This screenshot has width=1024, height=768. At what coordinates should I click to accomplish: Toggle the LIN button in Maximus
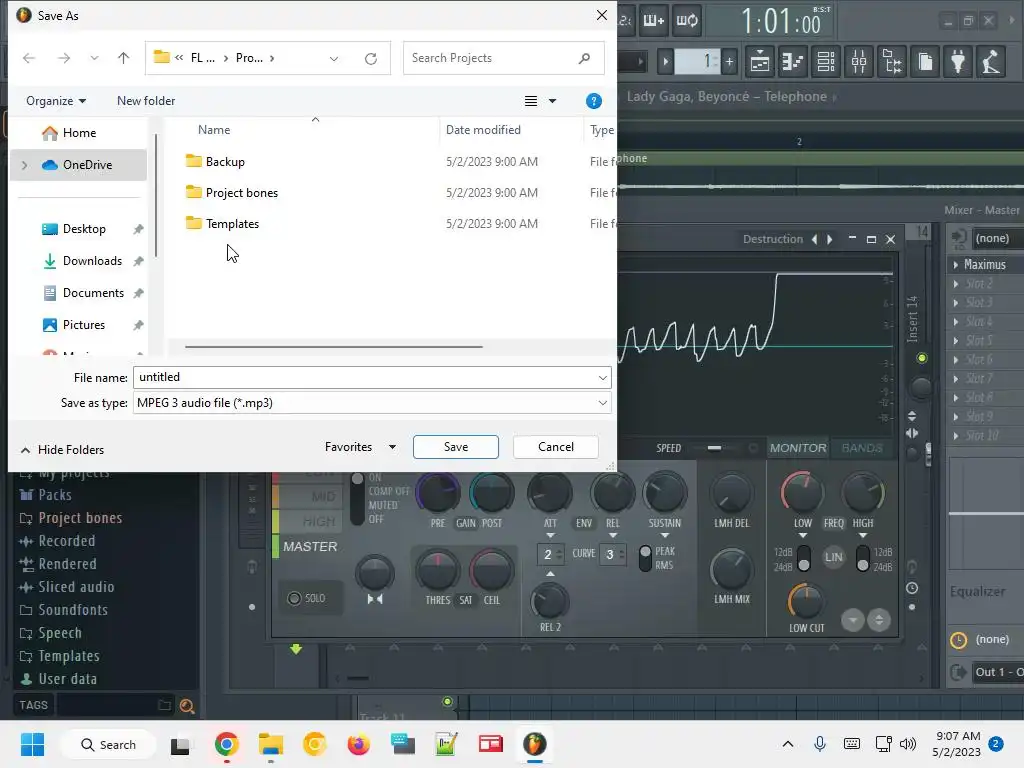click(x=833, y=557)
